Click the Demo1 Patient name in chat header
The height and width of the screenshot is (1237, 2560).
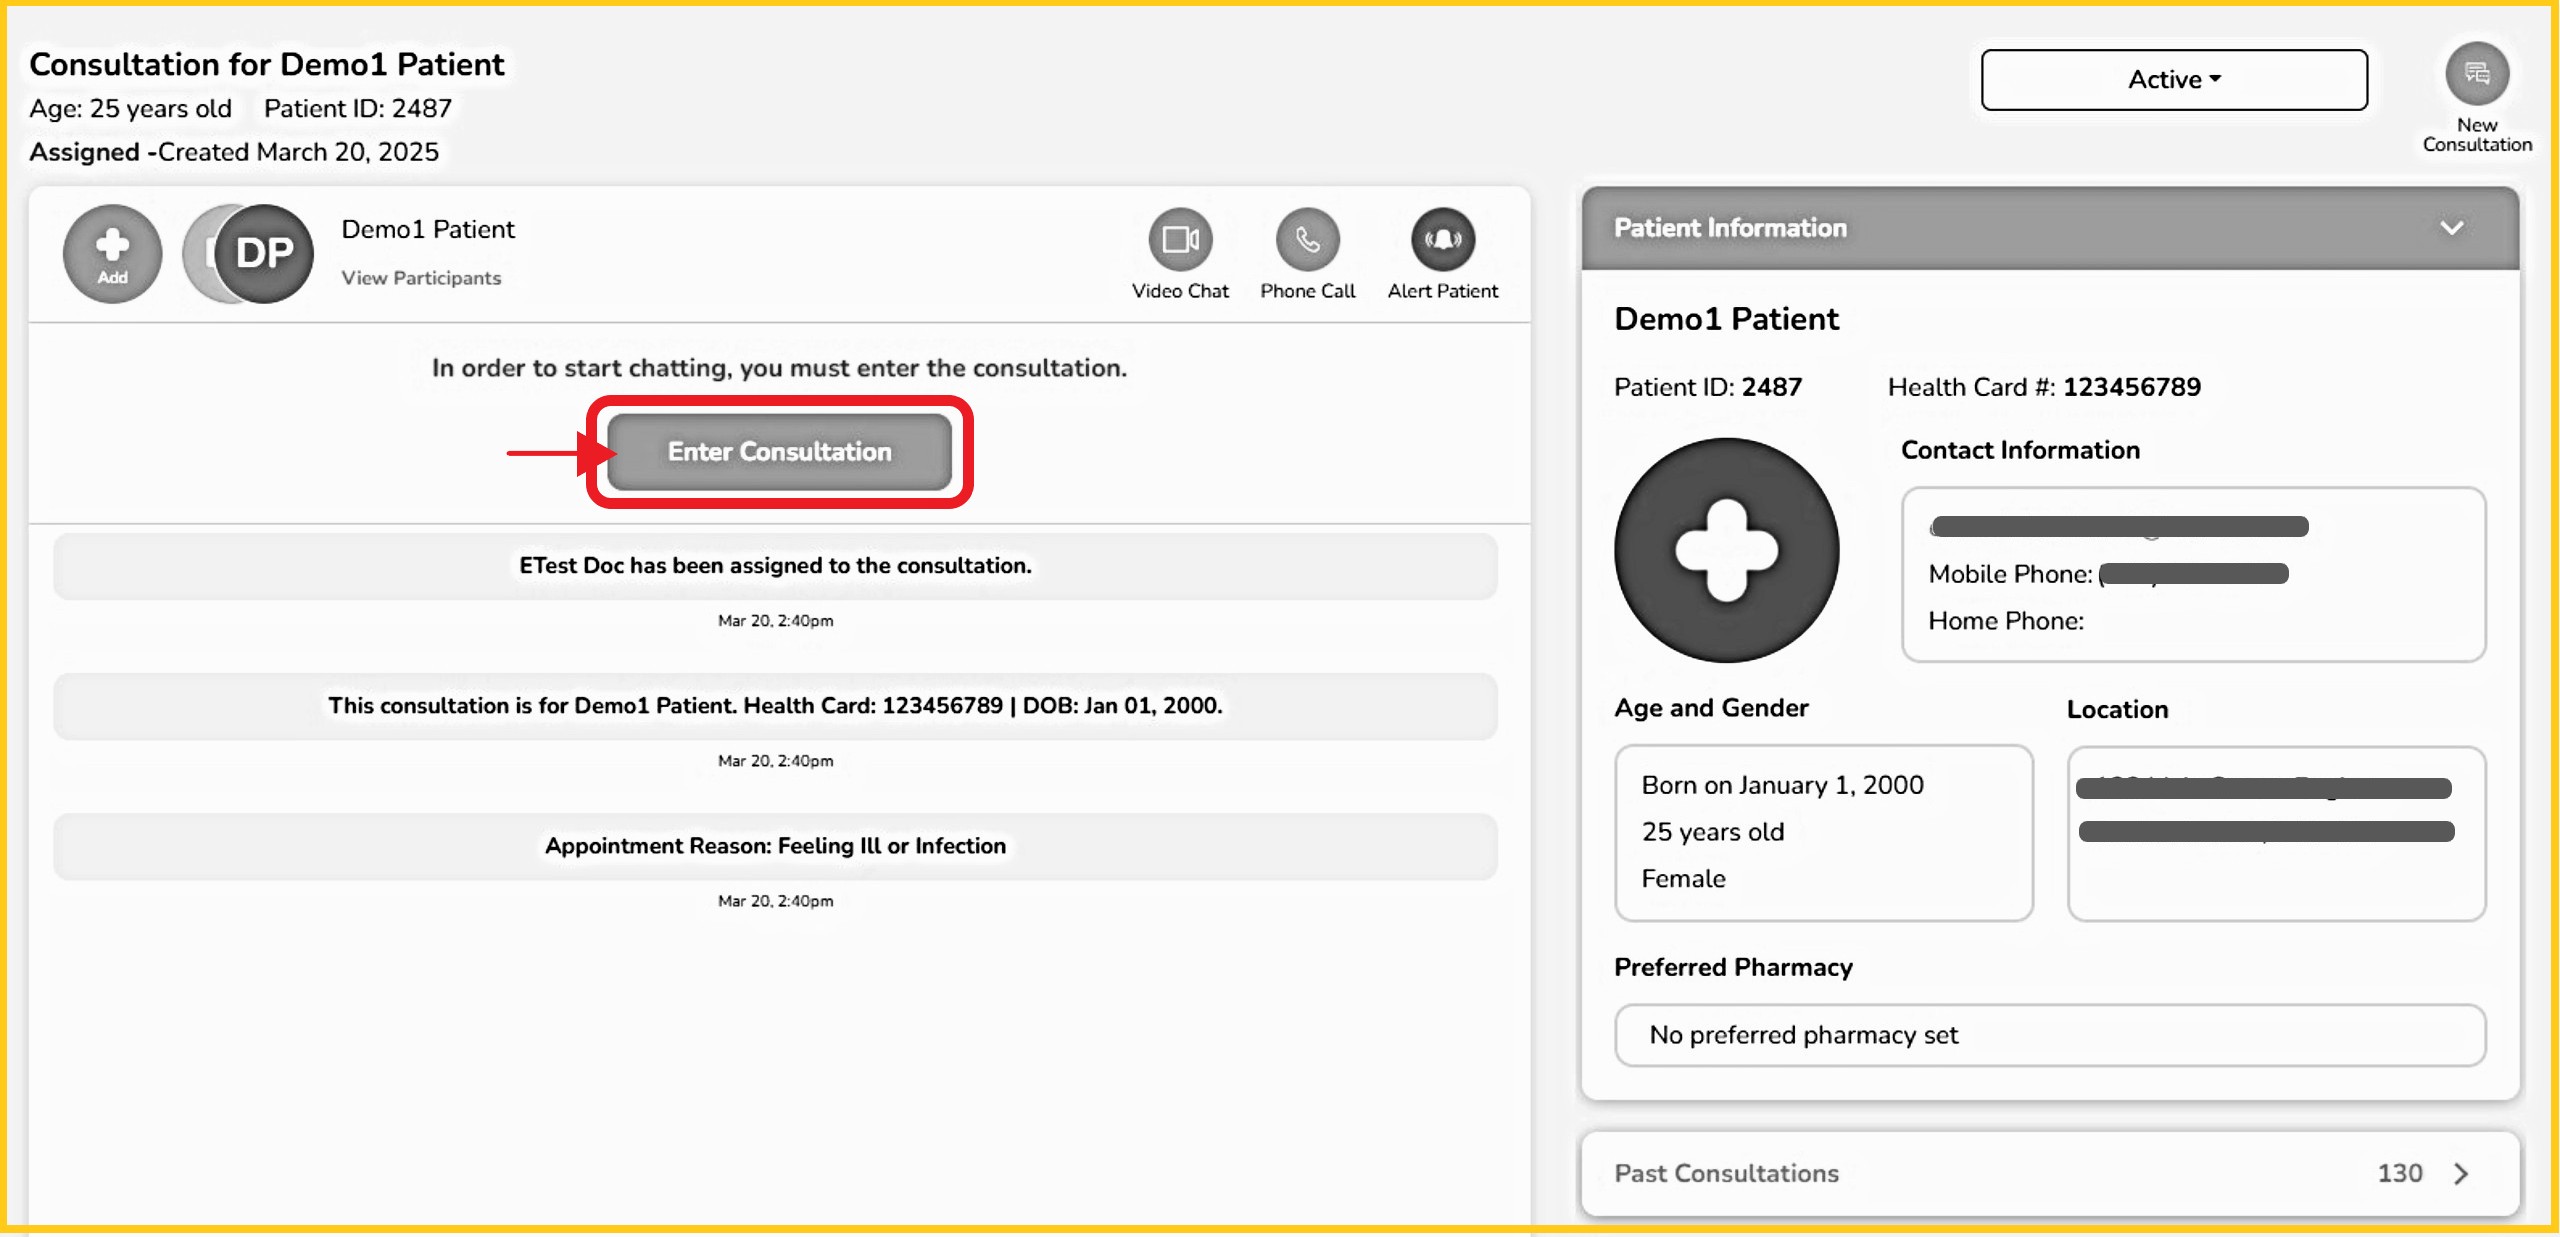tap(428, 229)
